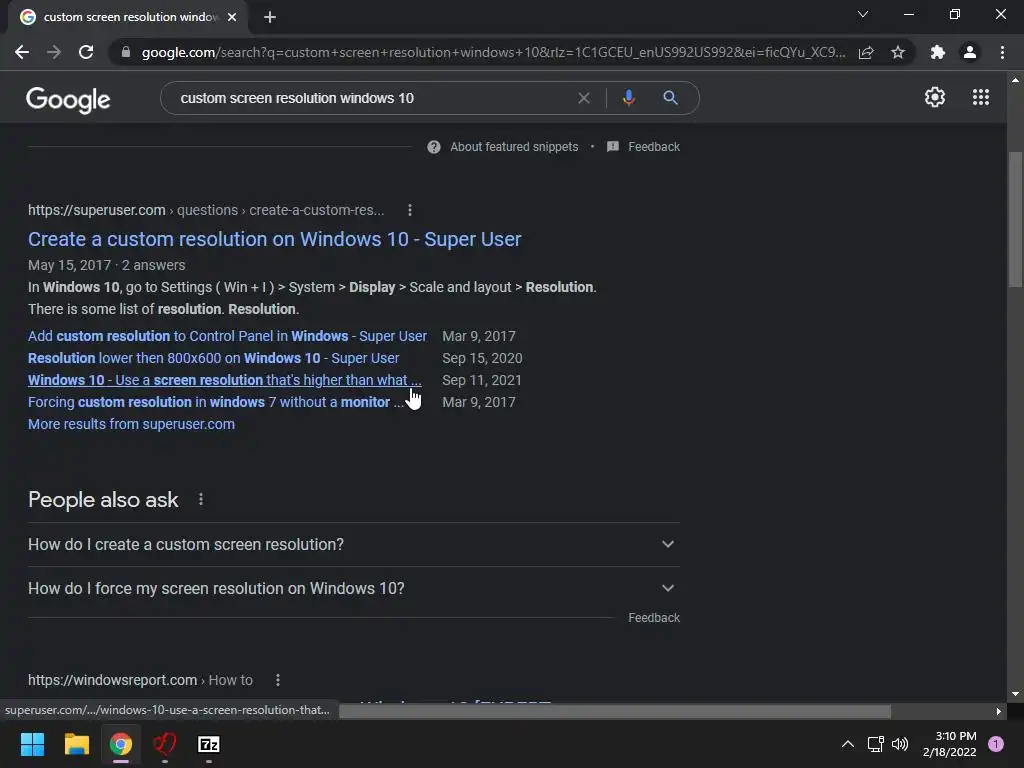Expand 'How do I force my screen resolution'
Screen dimensions: 1024x768
(353, 588)
